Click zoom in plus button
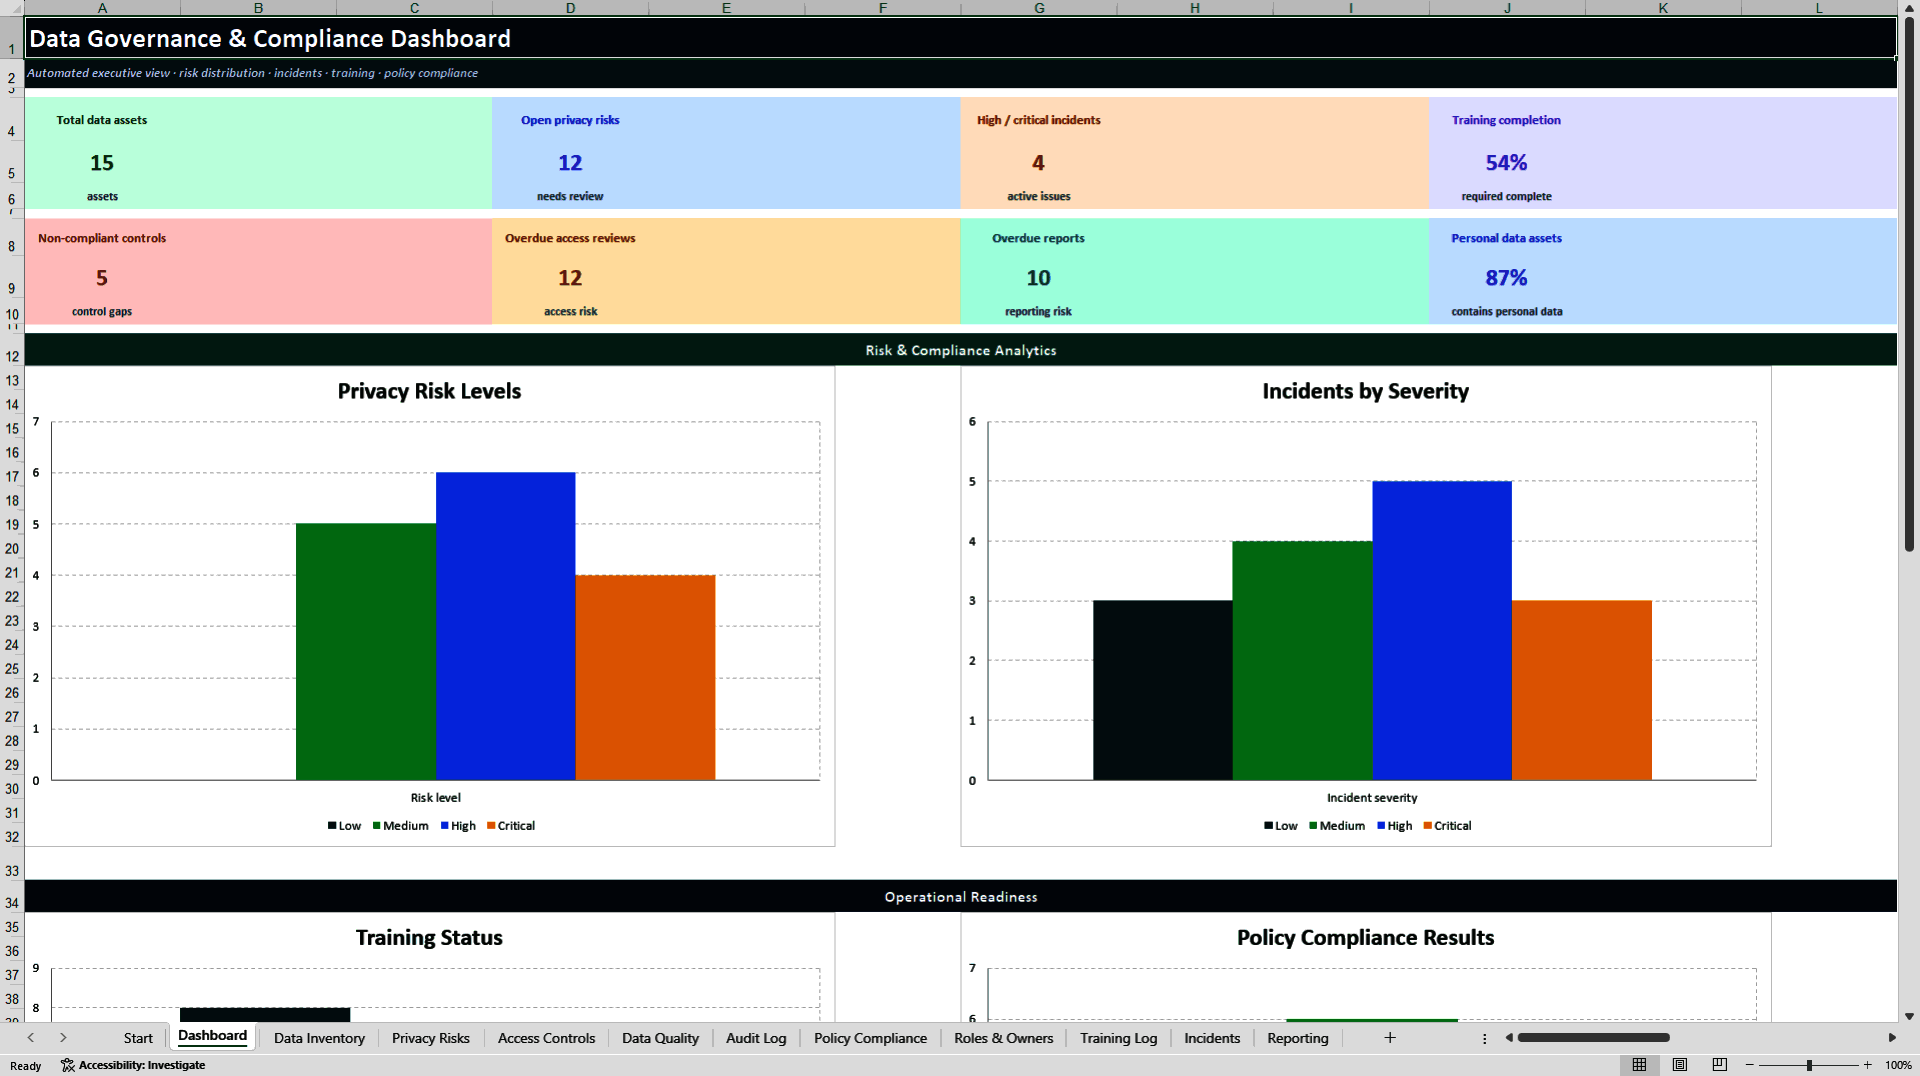The height and width of the screenshot is (1076, 1920). [1867, 1065]
